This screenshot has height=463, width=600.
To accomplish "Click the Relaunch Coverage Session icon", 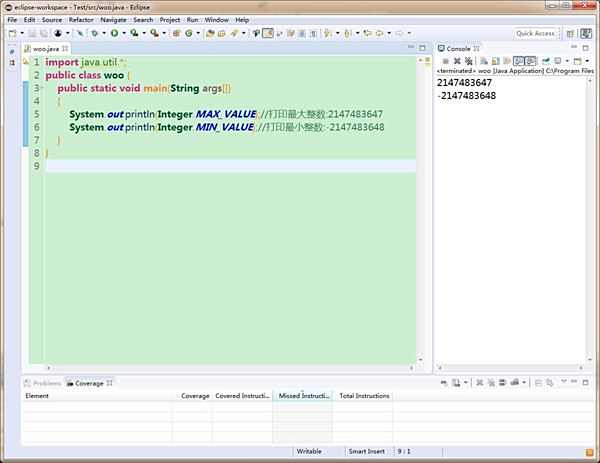I will tap(443, 382).
